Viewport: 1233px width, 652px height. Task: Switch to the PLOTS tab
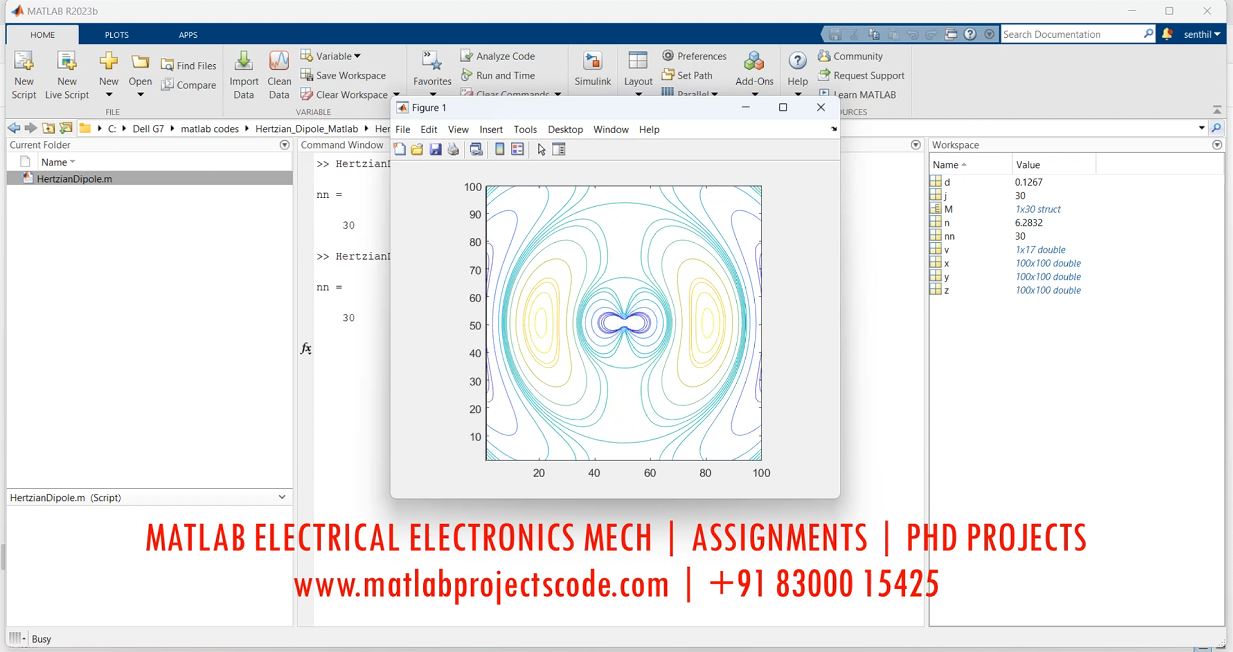point(117,35)
